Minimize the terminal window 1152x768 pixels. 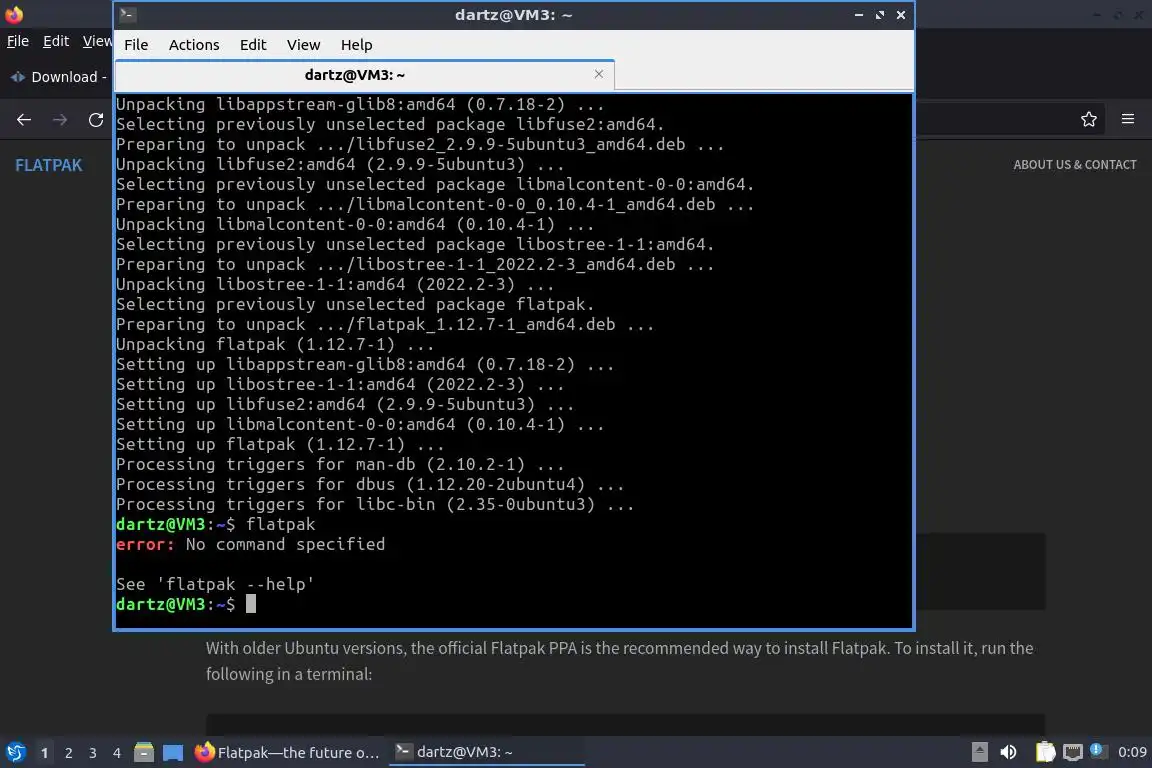[x=858, y=15]
